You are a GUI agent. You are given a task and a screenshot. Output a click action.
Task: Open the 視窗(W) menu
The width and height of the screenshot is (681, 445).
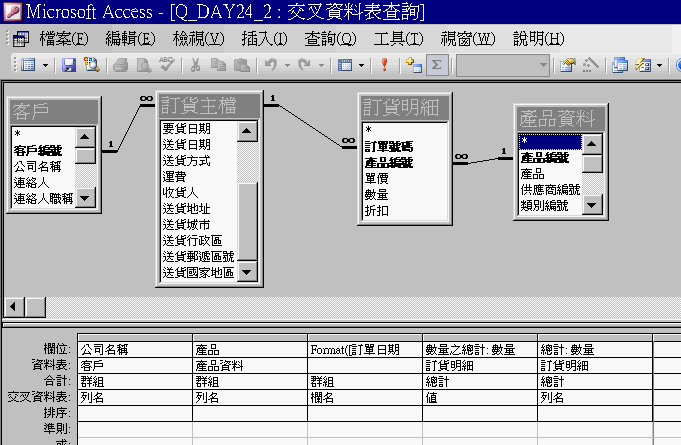pos(468,39)
